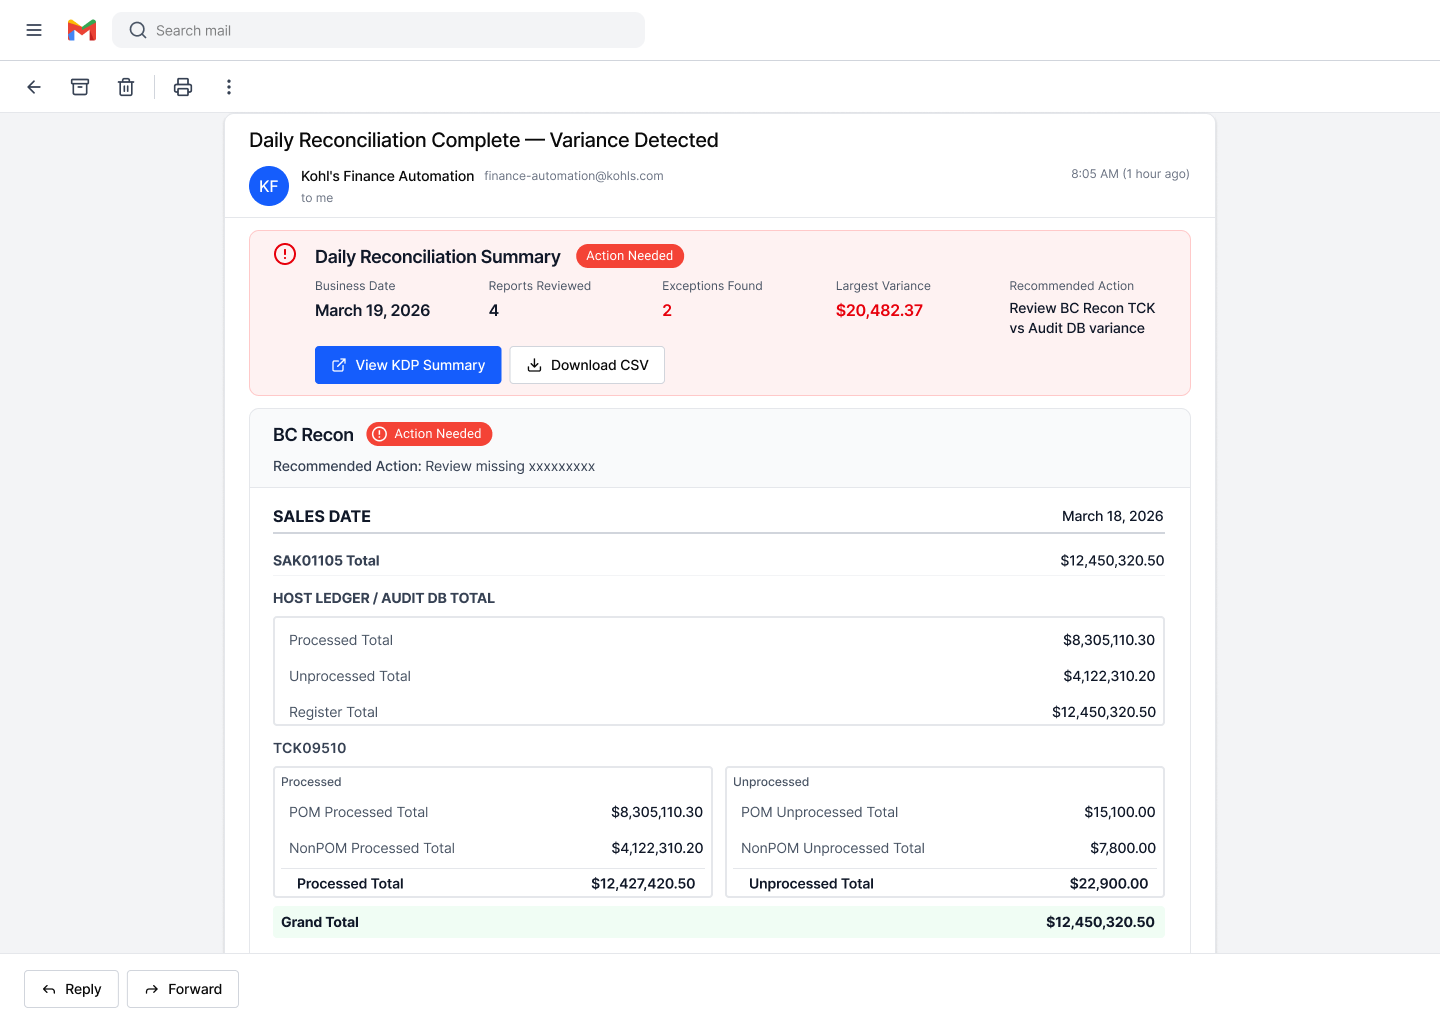Click the Register Total row label
Image resolution: width=1440 pixels, height=1024 pixels.
pyautogui.click(x=333, y=712)
